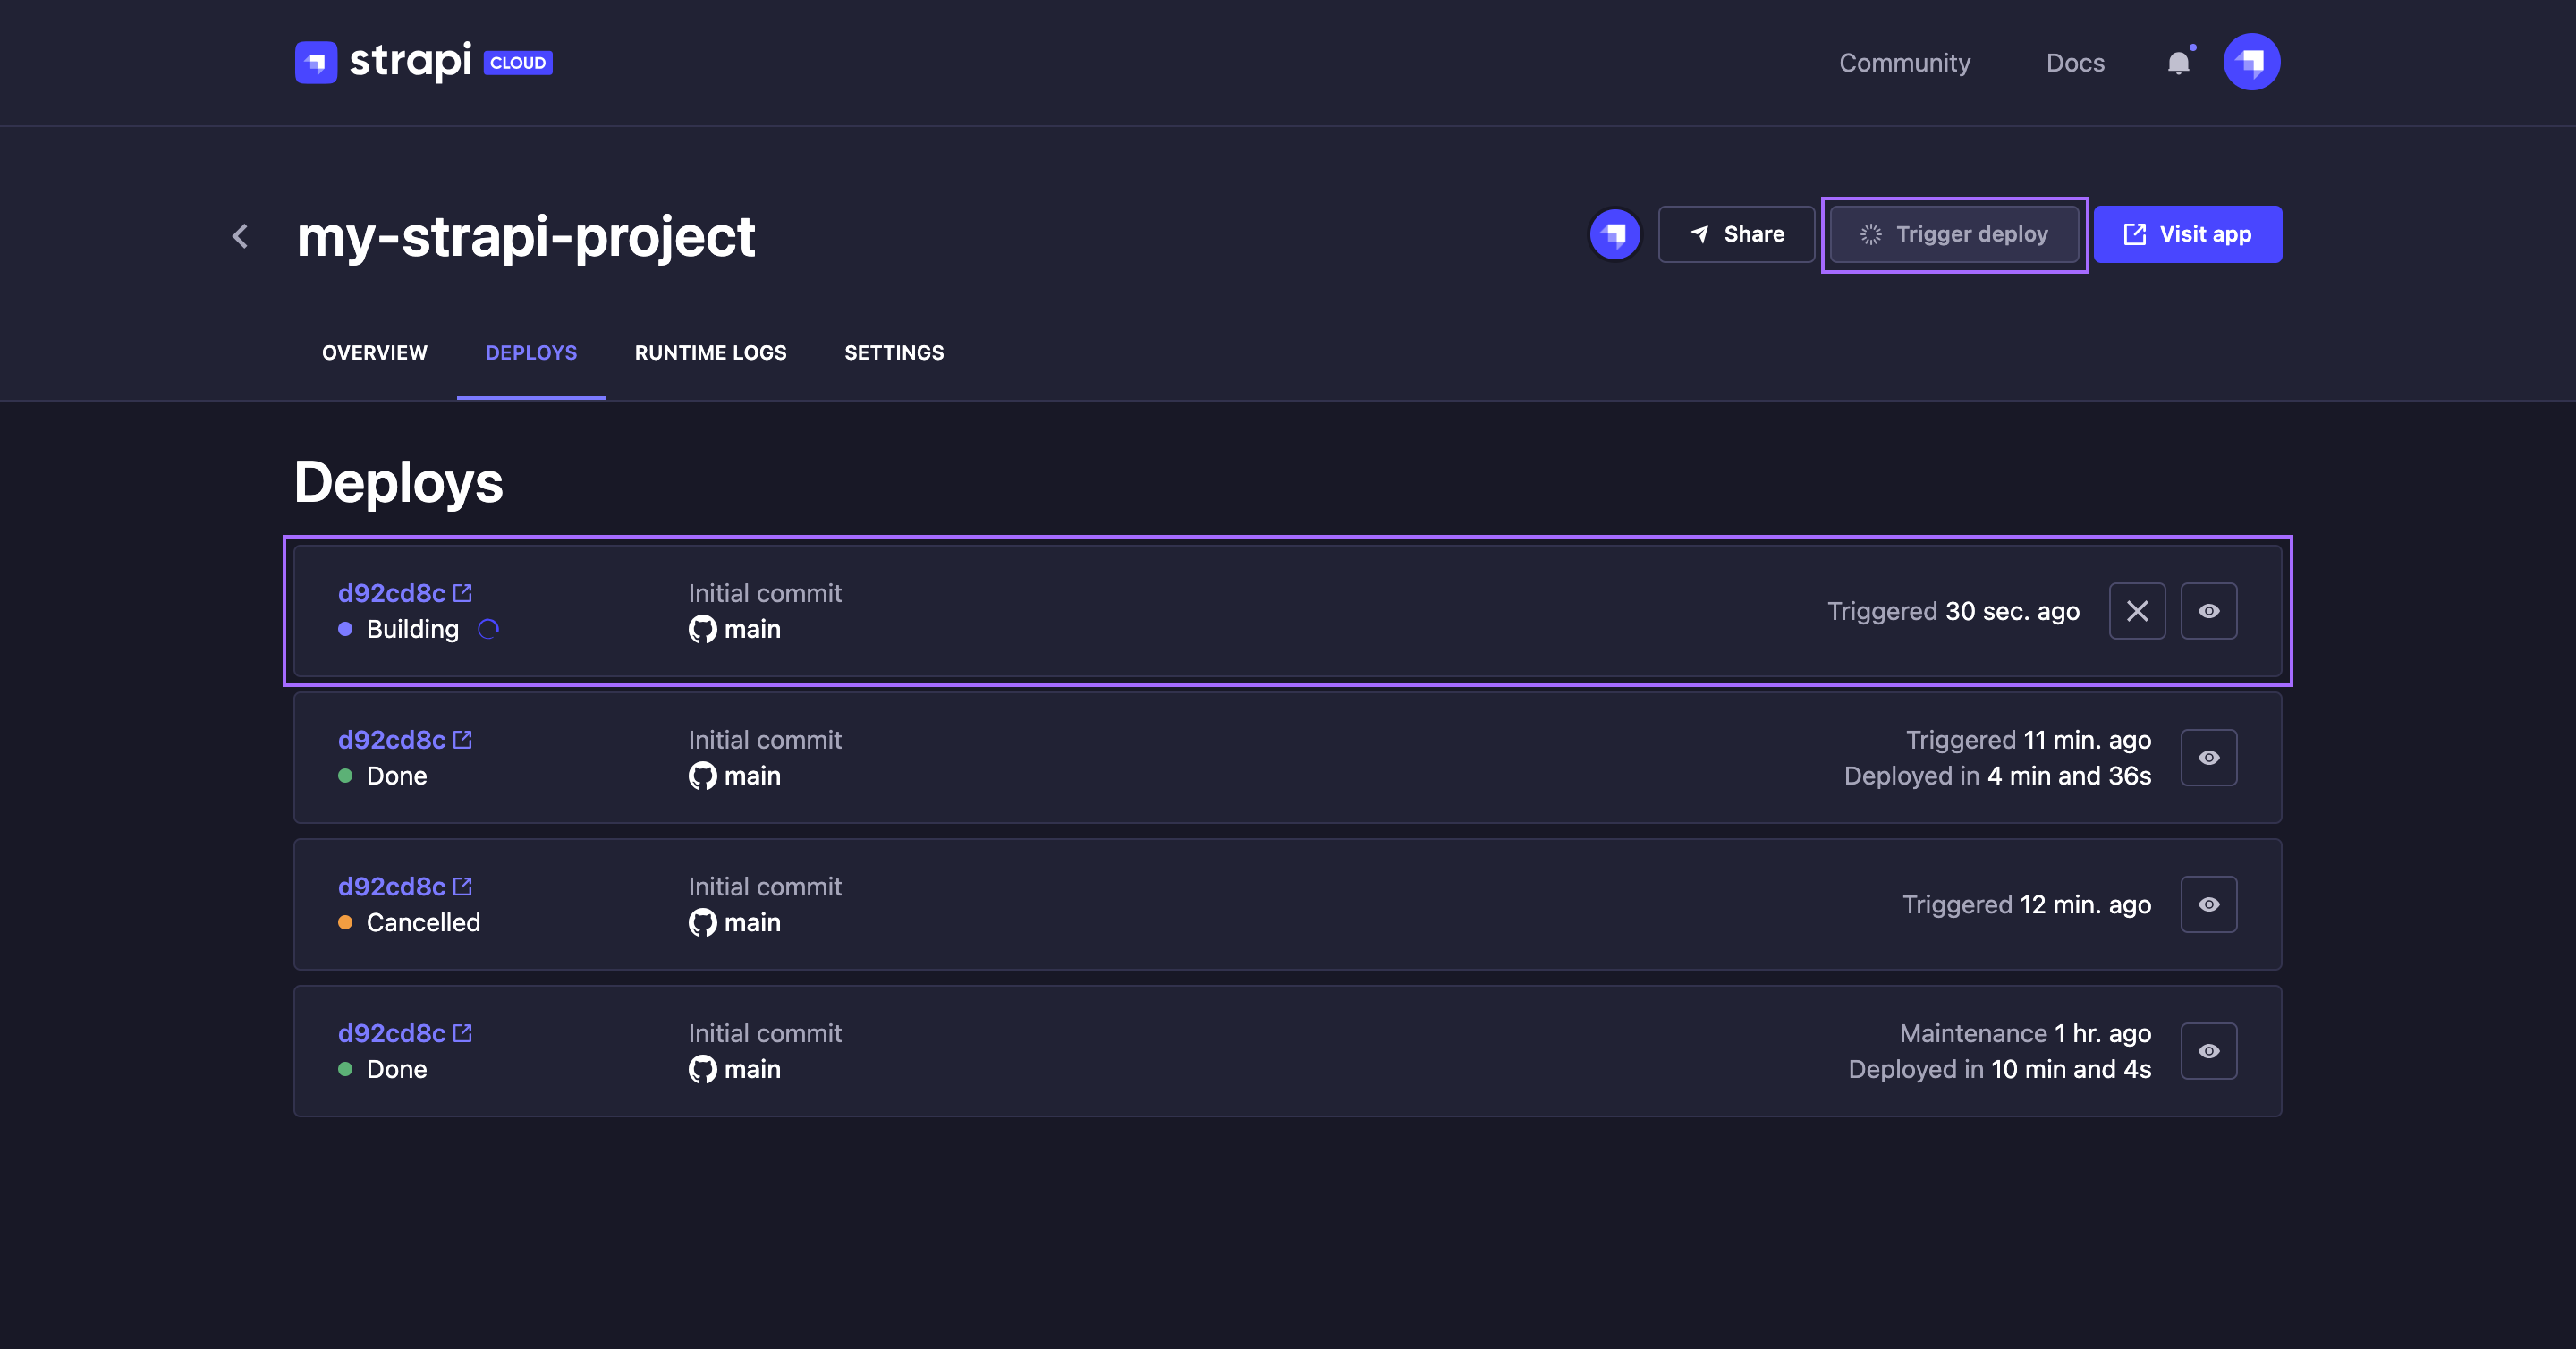Click the Visit app button
This screenshot has height=1349, width=2576.
[2187, 235]
